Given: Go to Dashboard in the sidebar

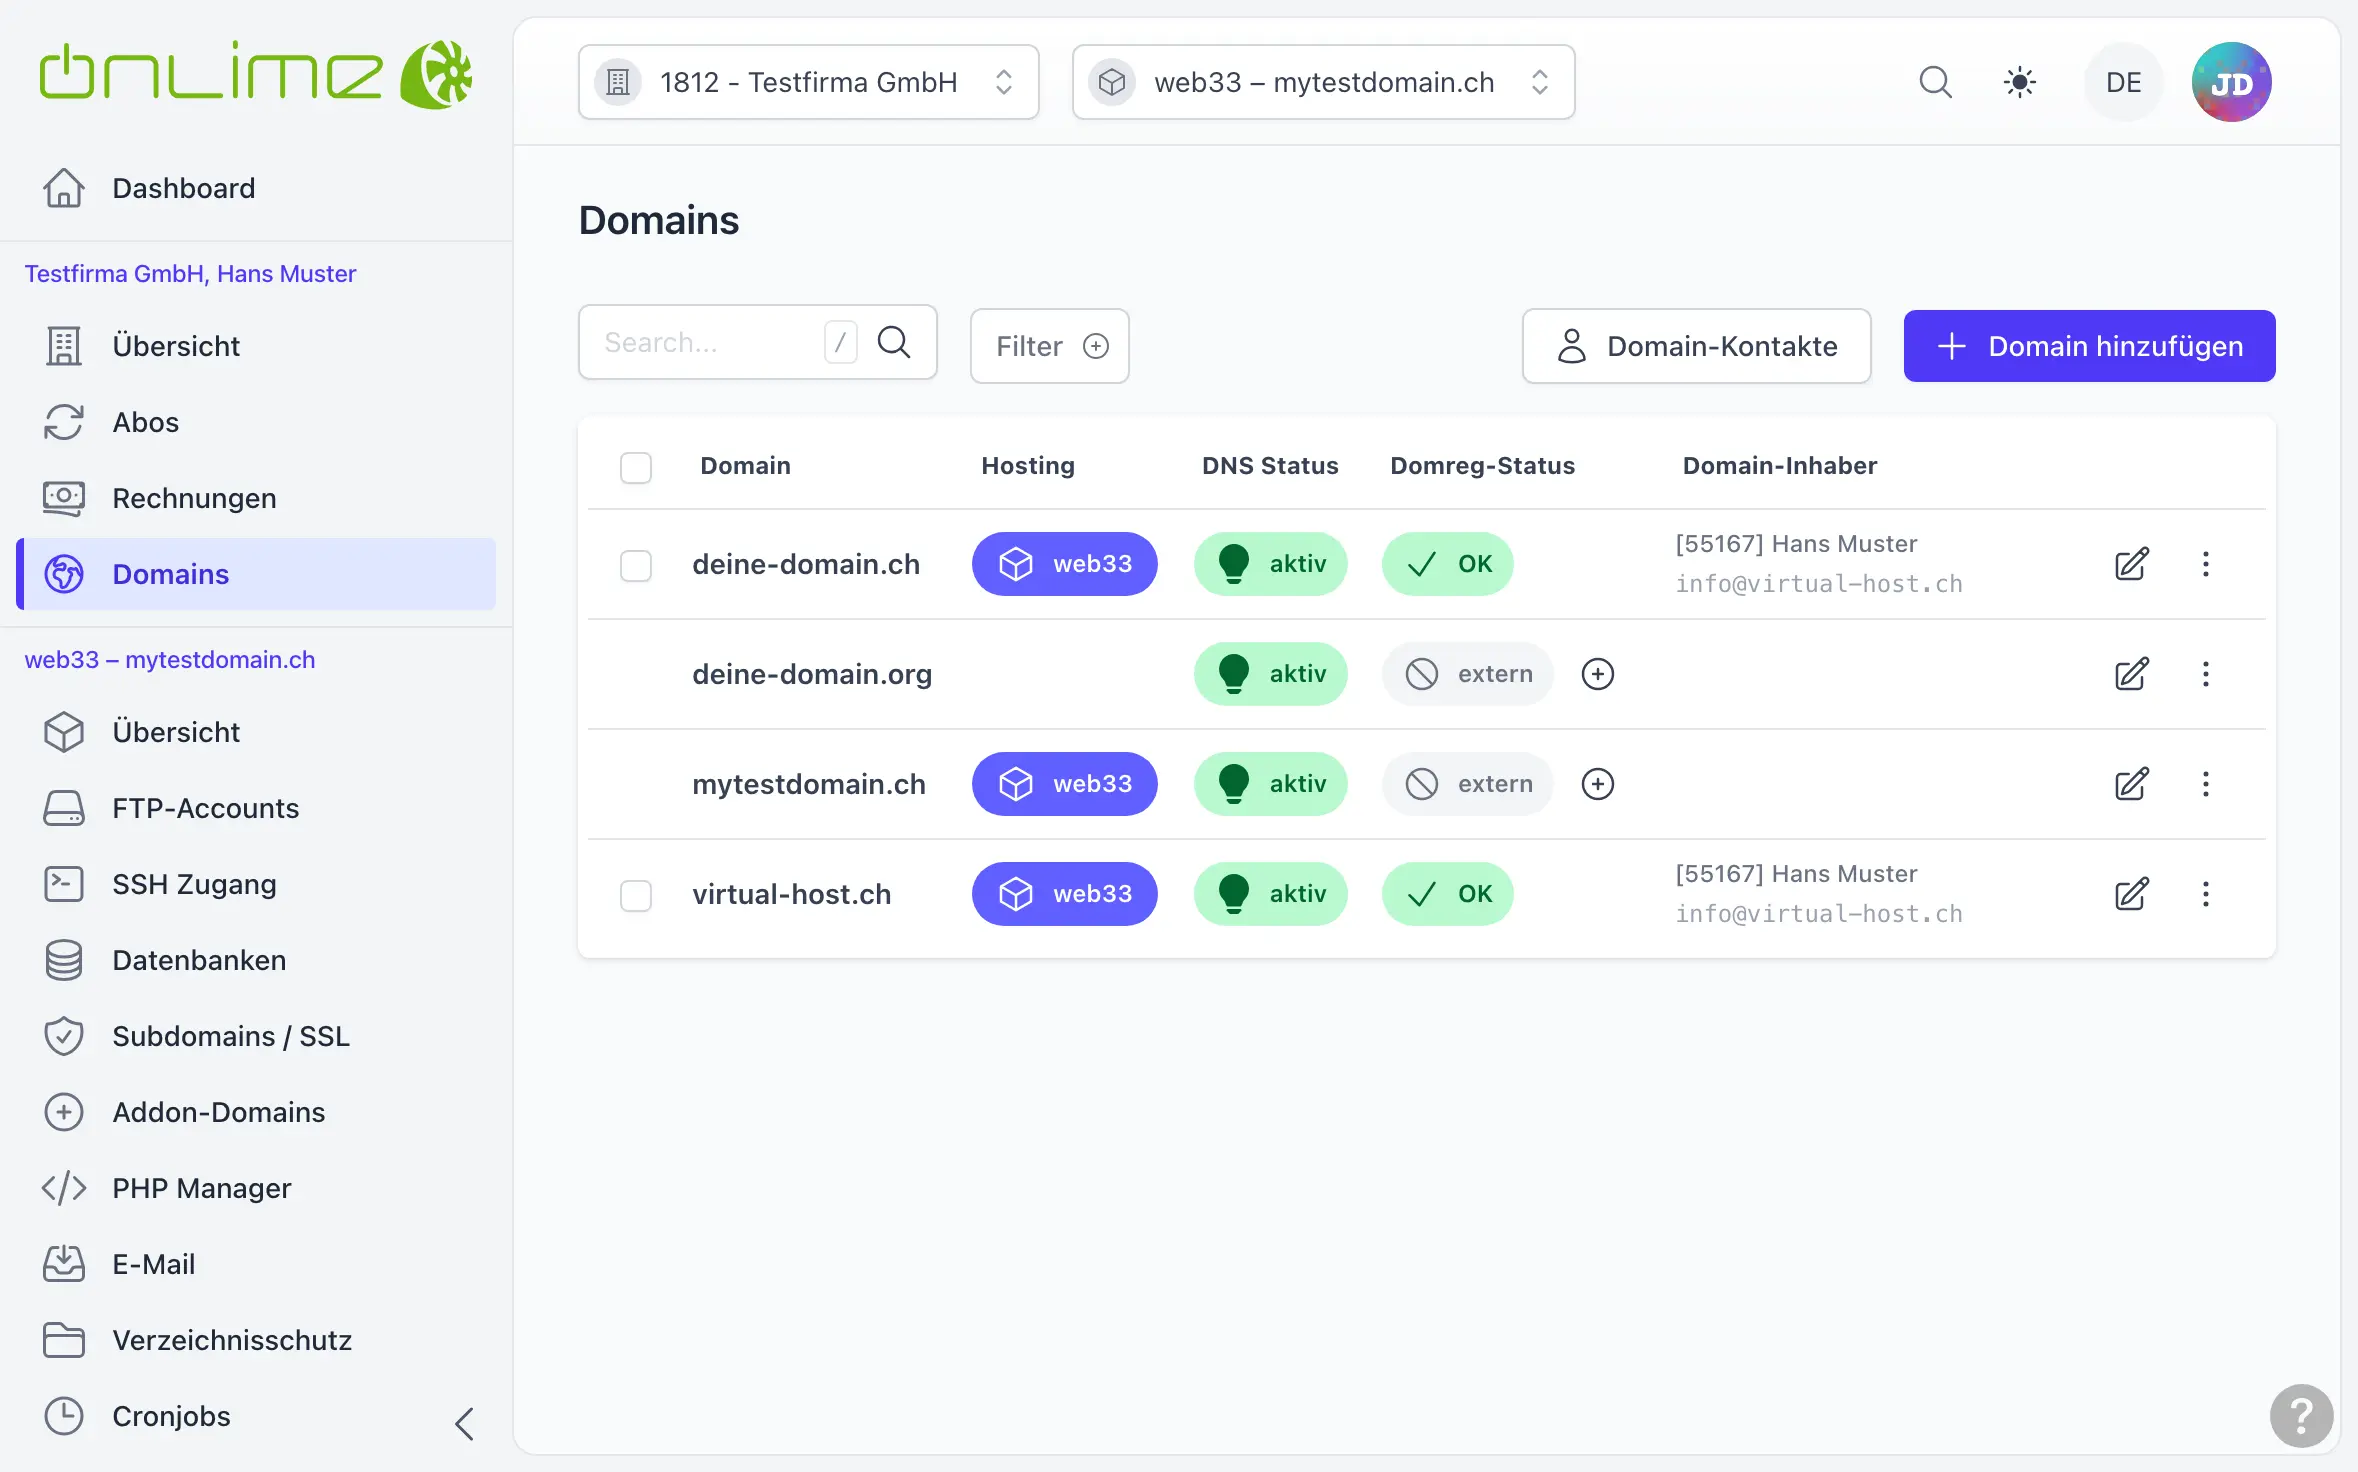Looking at the screenshot, I should [256, 188].
